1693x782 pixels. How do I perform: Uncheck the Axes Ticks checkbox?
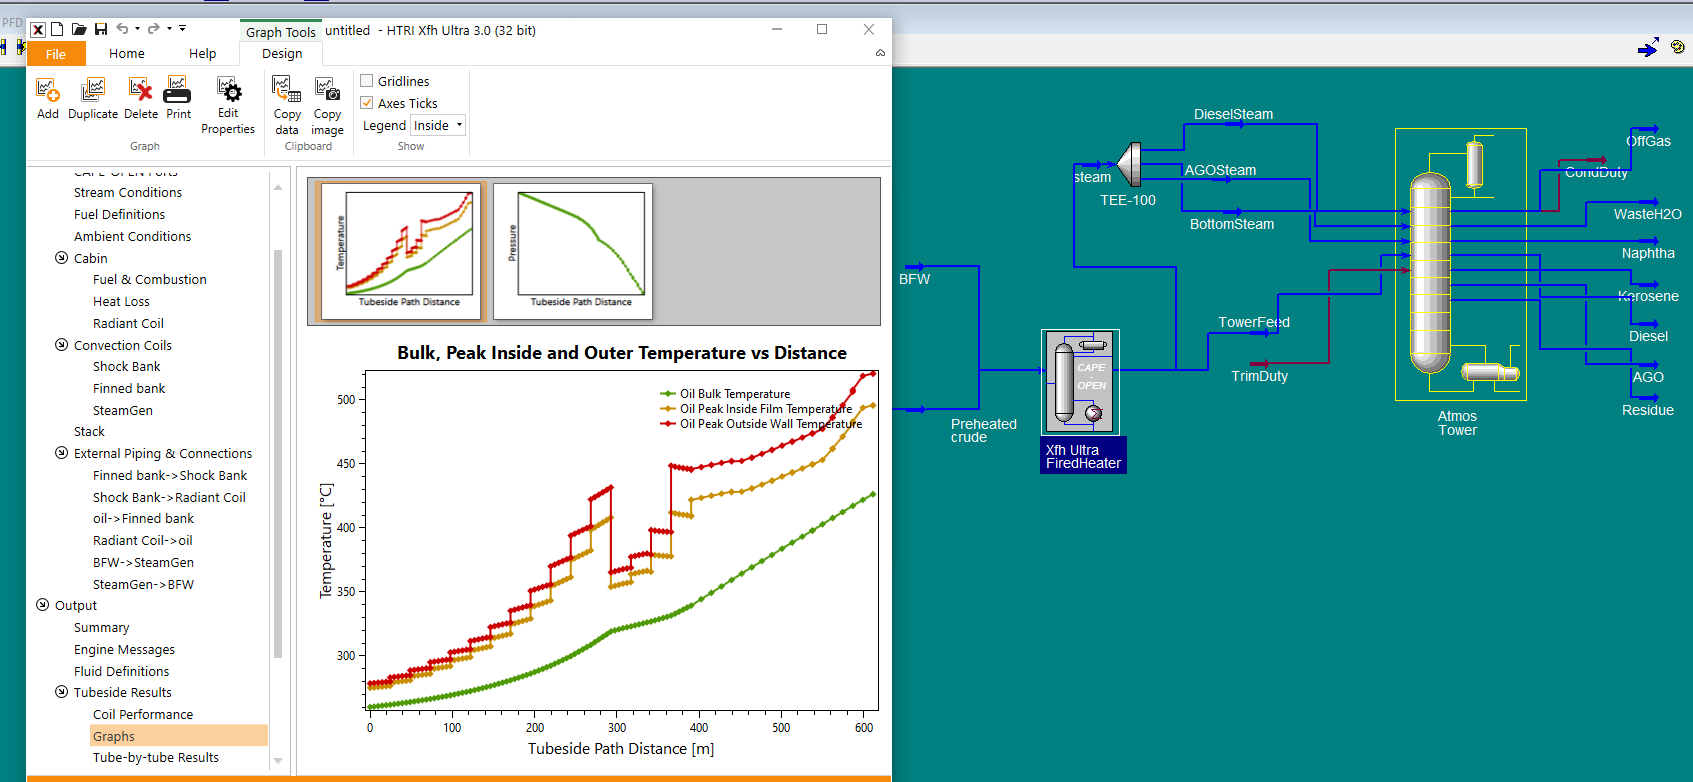367,103
